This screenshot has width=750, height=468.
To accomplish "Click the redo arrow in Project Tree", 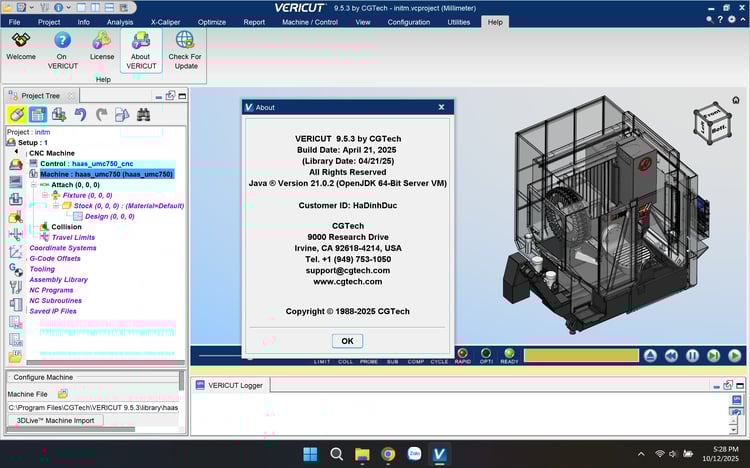I will click(x=101, y=115).
